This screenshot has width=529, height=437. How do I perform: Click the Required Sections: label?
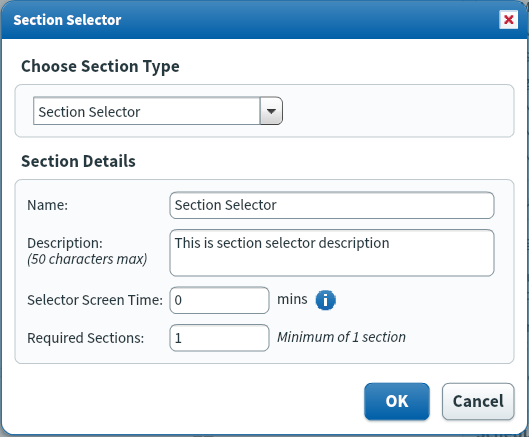click(x=86, y=338)
